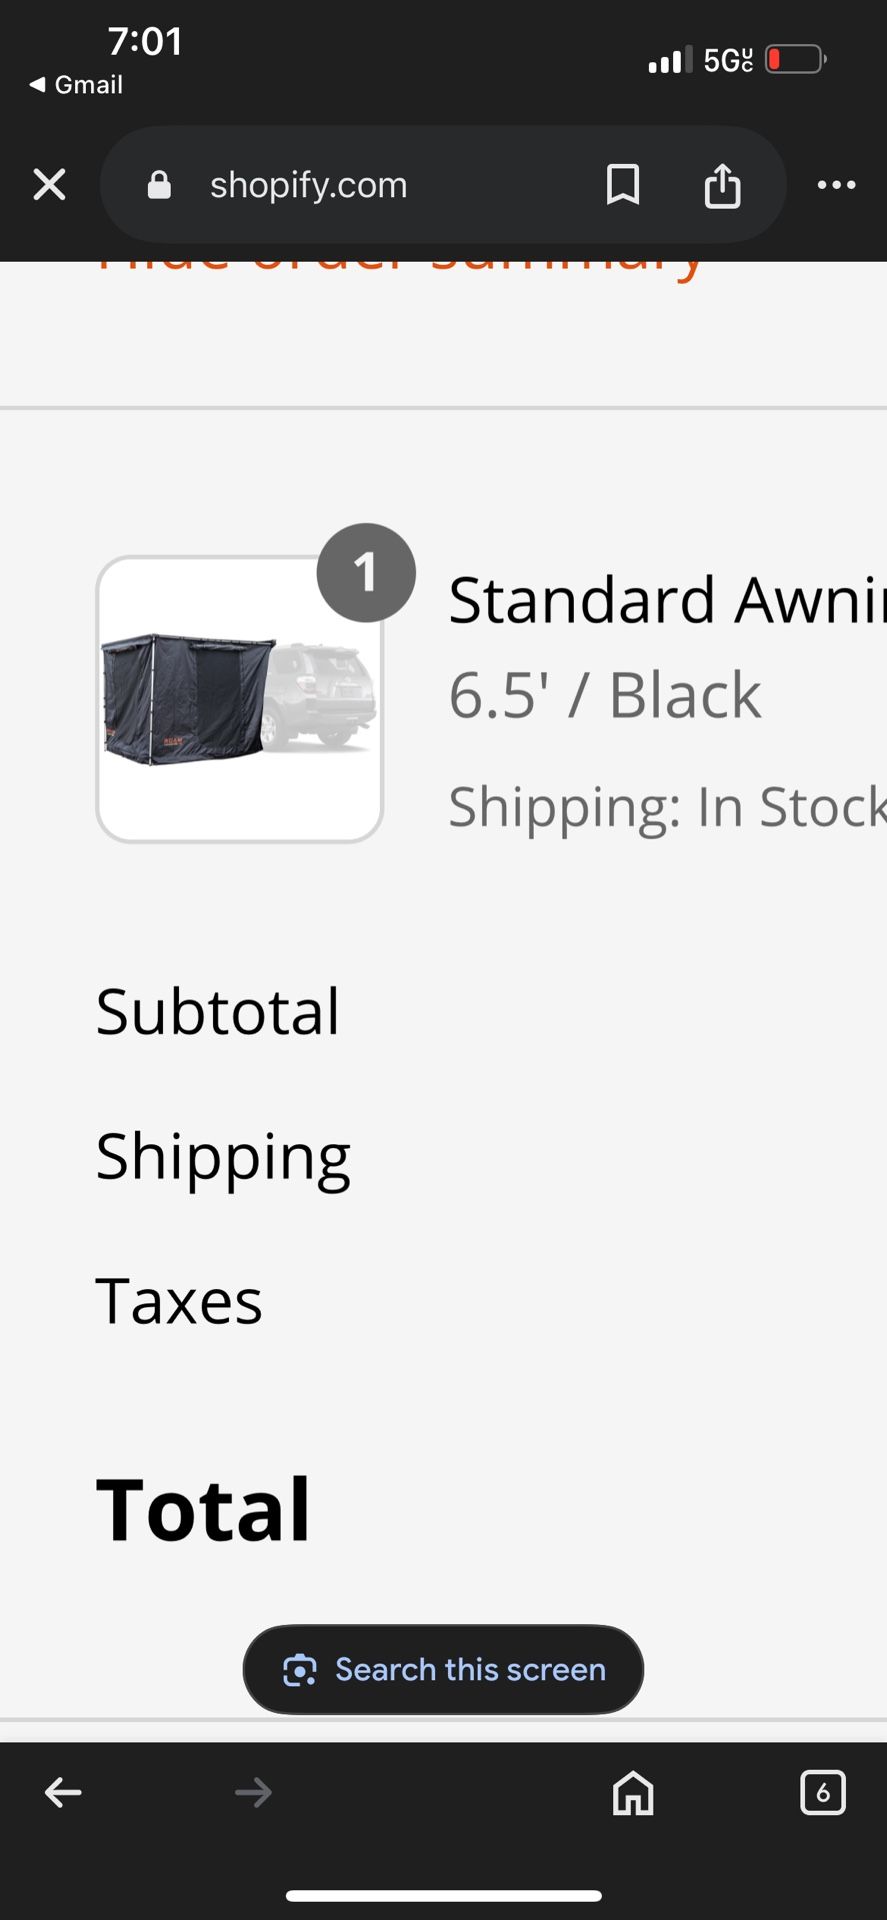Go back with the left arrow
This screenshot has width=887, height=1920.
pos(63,1793)
